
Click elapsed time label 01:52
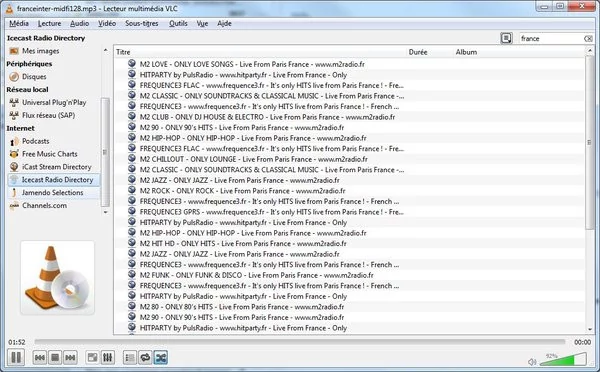point(17,342)
